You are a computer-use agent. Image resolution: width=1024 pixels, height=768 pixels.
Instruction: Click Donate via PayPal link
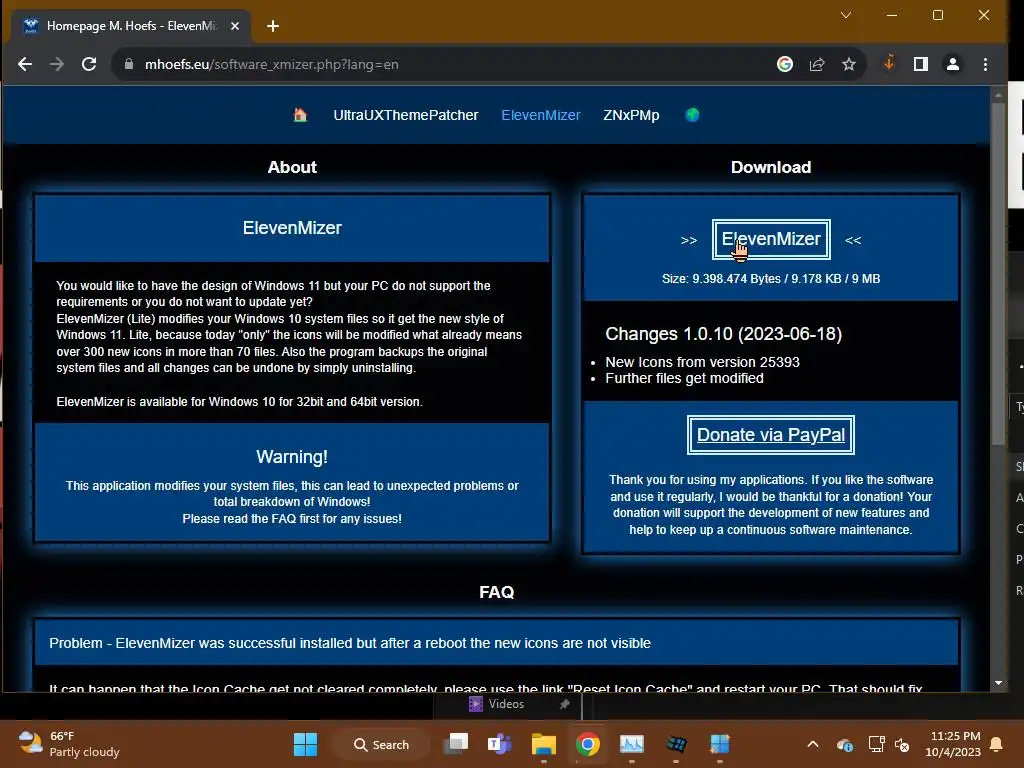(x=771, y=435)
